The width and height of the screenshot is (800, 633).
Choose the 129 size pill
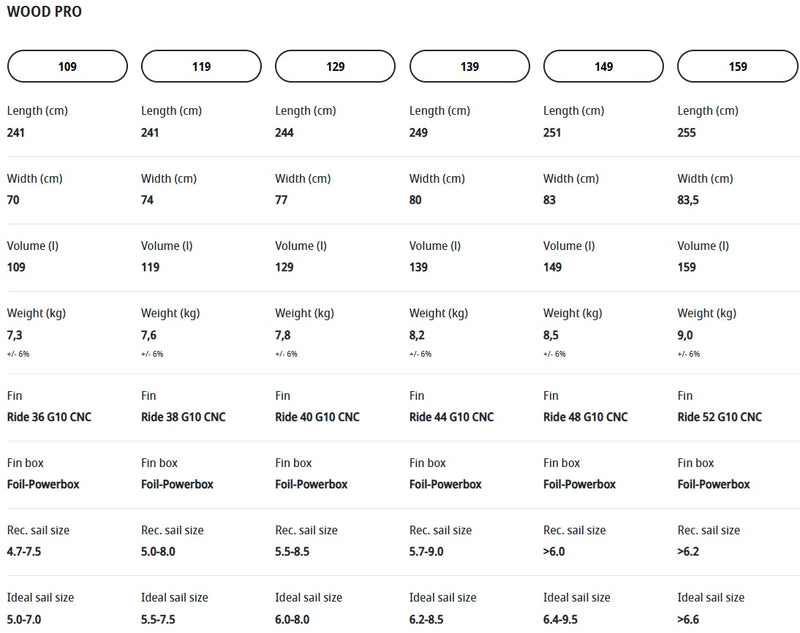(335, 67)
